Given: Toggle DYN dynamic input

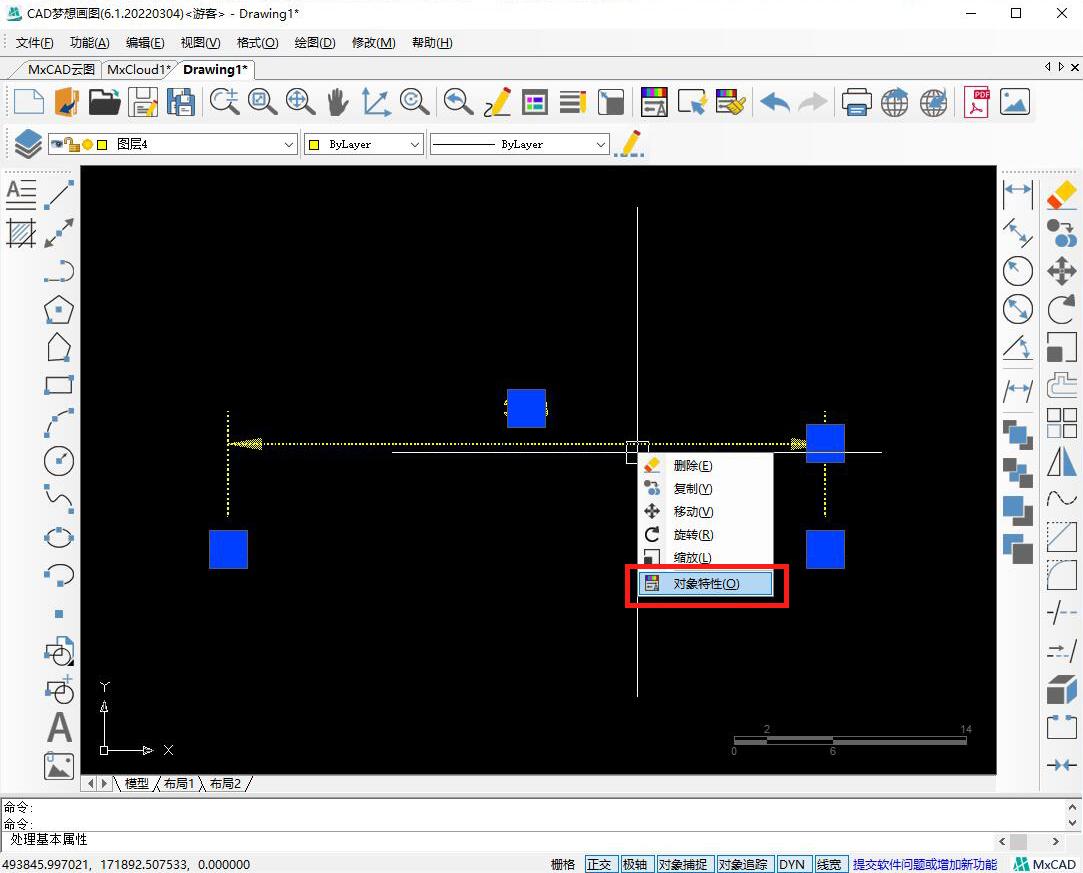Looking at the screenshot, I should point(792,864).
